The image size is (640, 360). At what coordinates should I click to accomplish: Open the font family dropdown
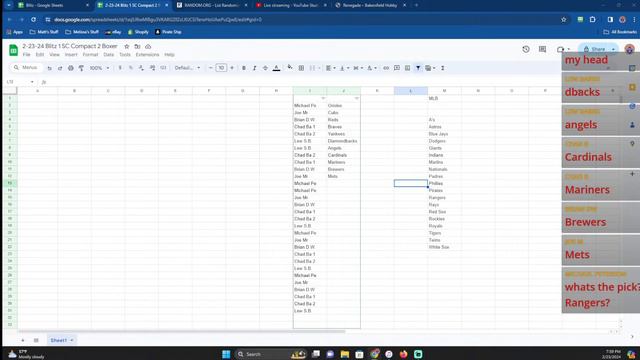(187, 68)
